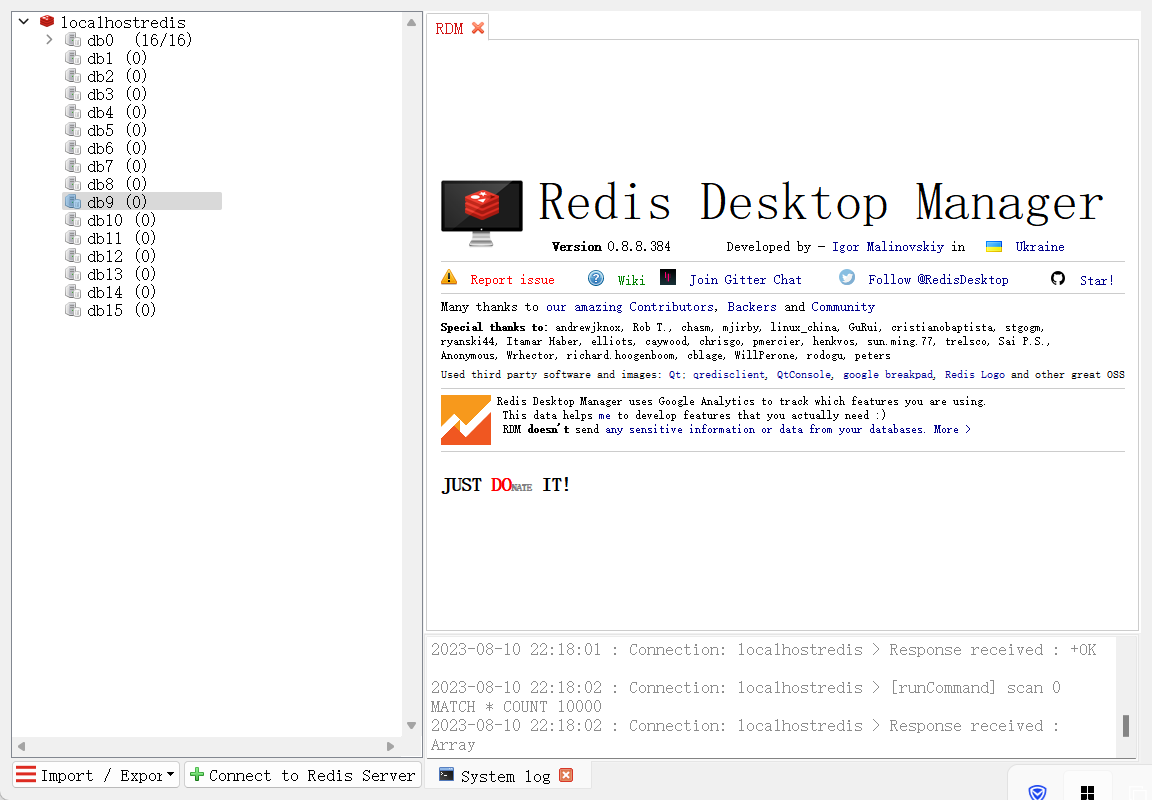Click the tree panel scroll down arrow

(411, 726)
